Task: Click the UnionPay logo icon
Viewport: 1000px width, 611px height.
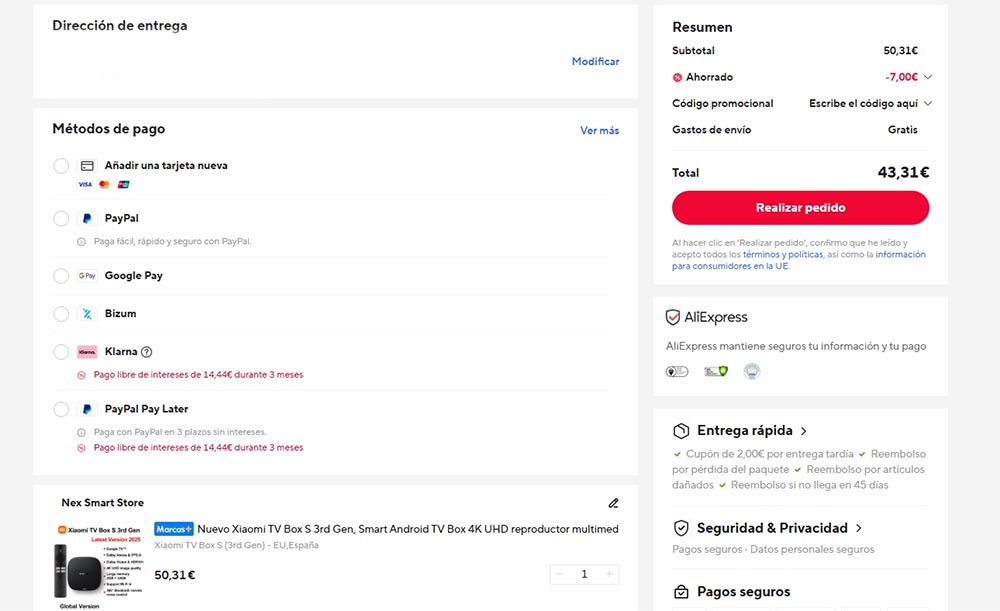Action: pos(124,184)
